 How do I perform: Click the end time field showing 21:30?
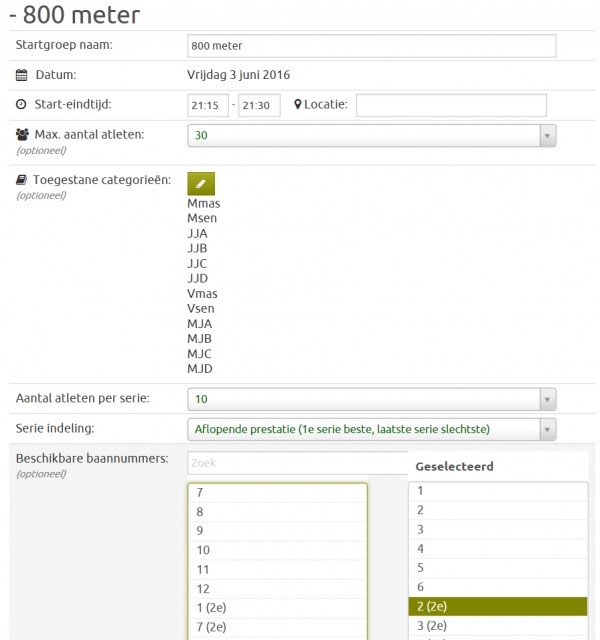click(x=259, y=106)
